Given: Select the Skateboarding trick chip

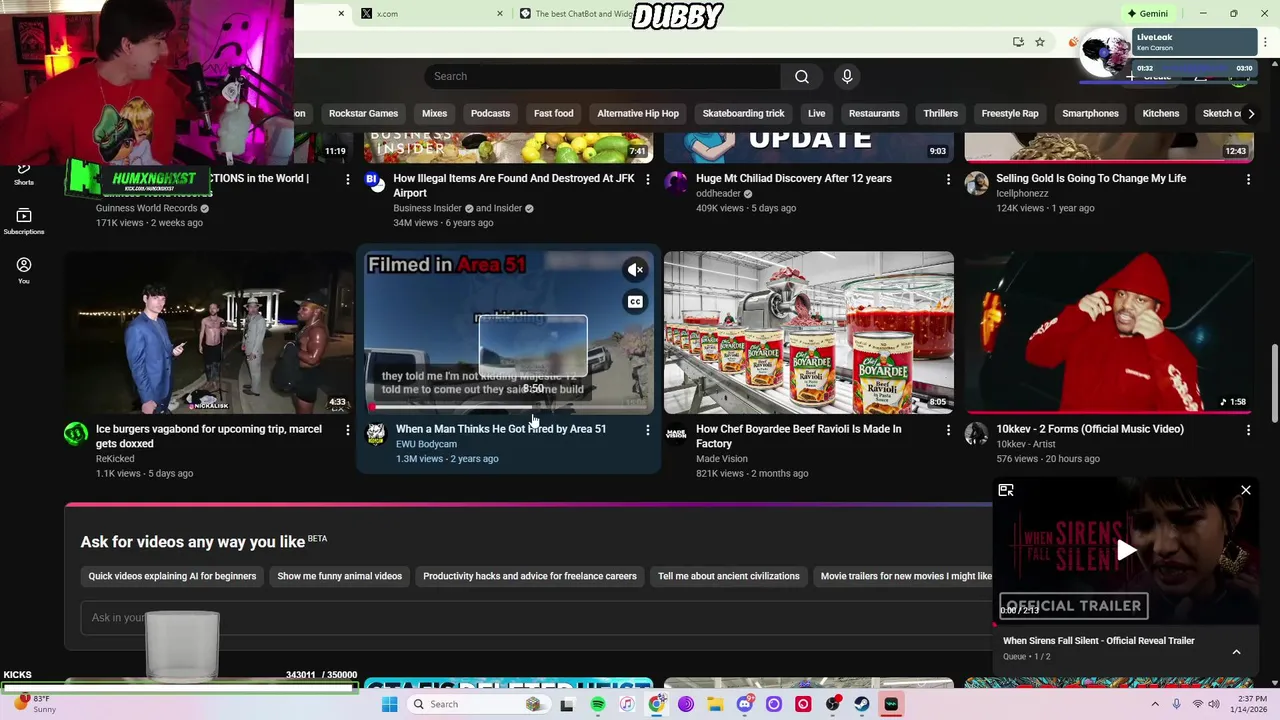Looking at the screenshot, I should (743, 113).
